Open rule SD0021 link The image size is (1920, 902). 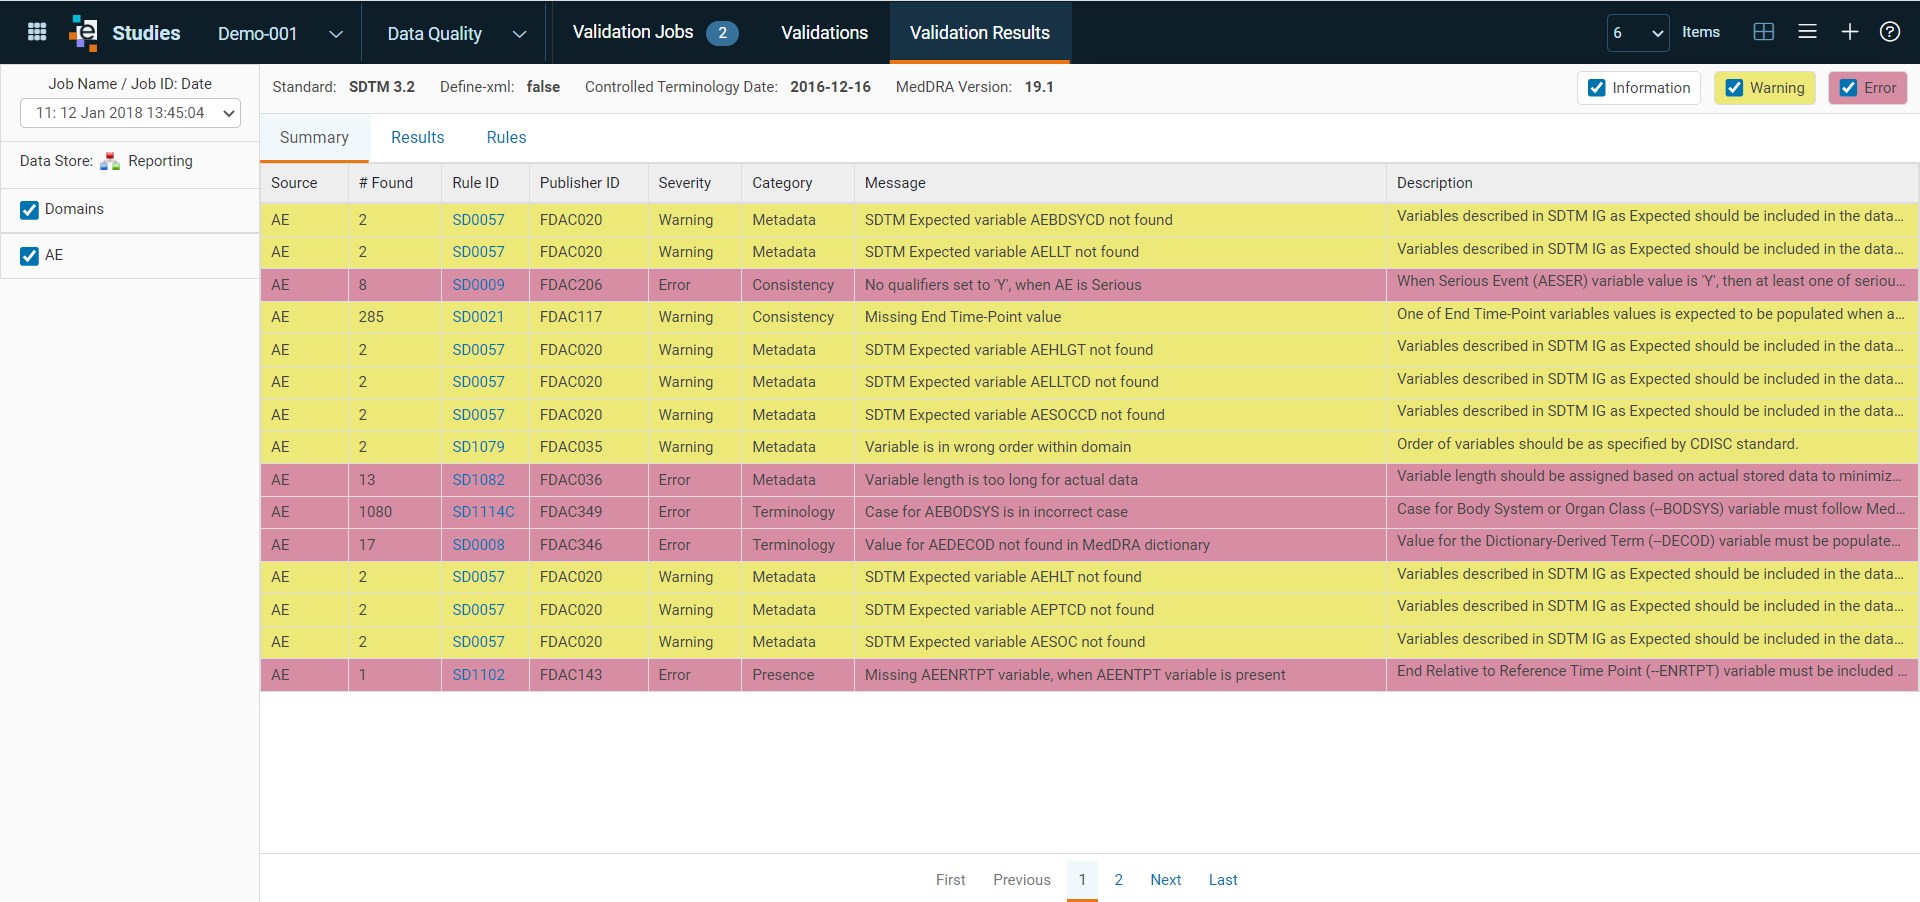tap(478, 317)
